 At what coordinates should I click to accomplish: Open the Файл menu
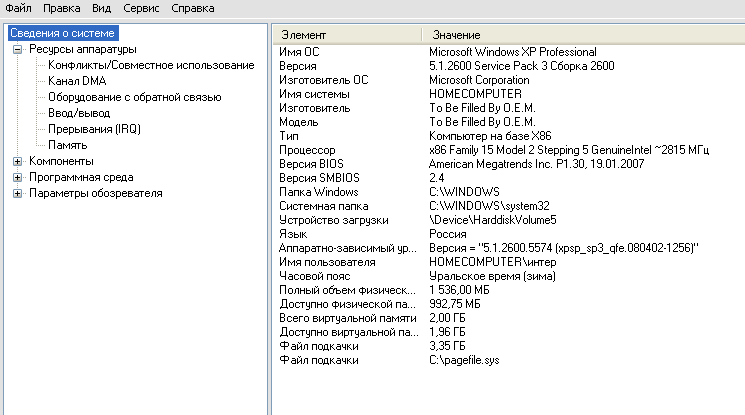point(19,9)
